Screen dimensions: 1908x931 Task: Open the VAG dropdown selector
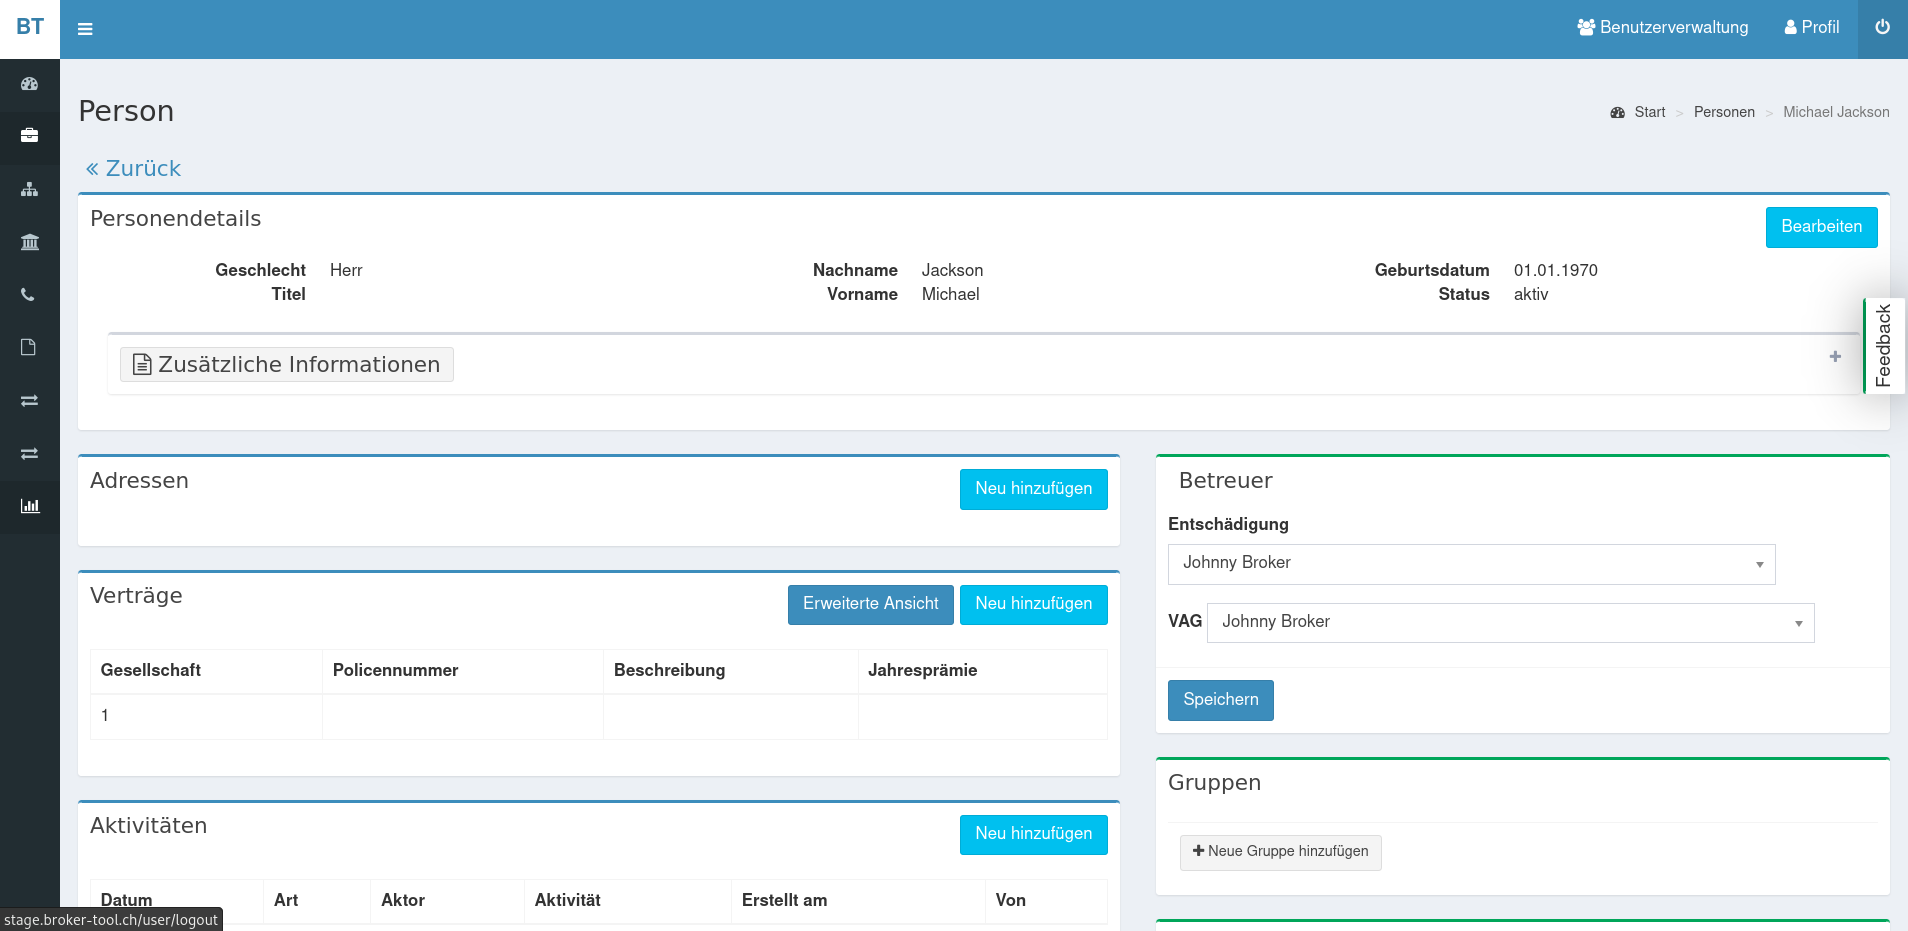pos(1510,622)
